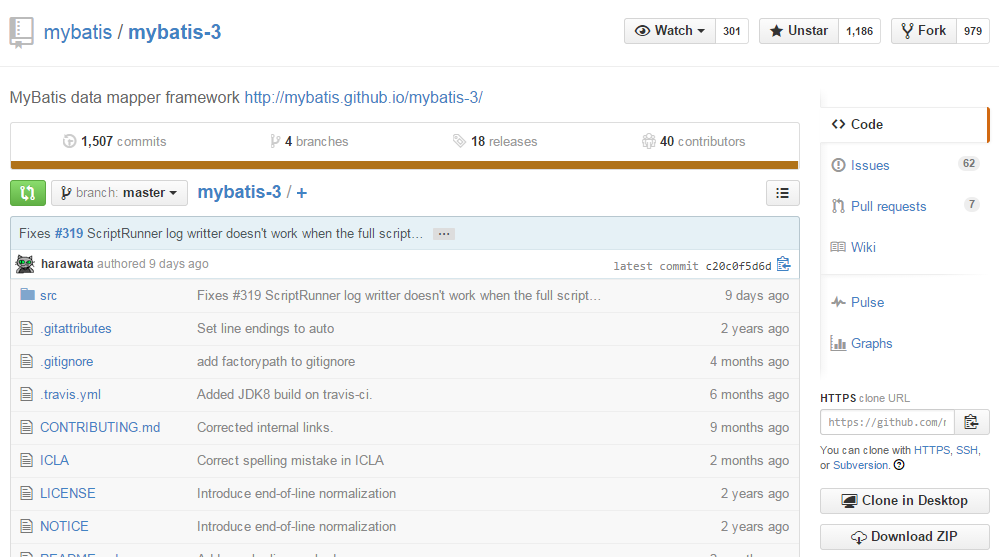Open 'Added JDK8 build on travis-ci.' commit
Viewport: 999px width, 557px height.
click(284, 394)
